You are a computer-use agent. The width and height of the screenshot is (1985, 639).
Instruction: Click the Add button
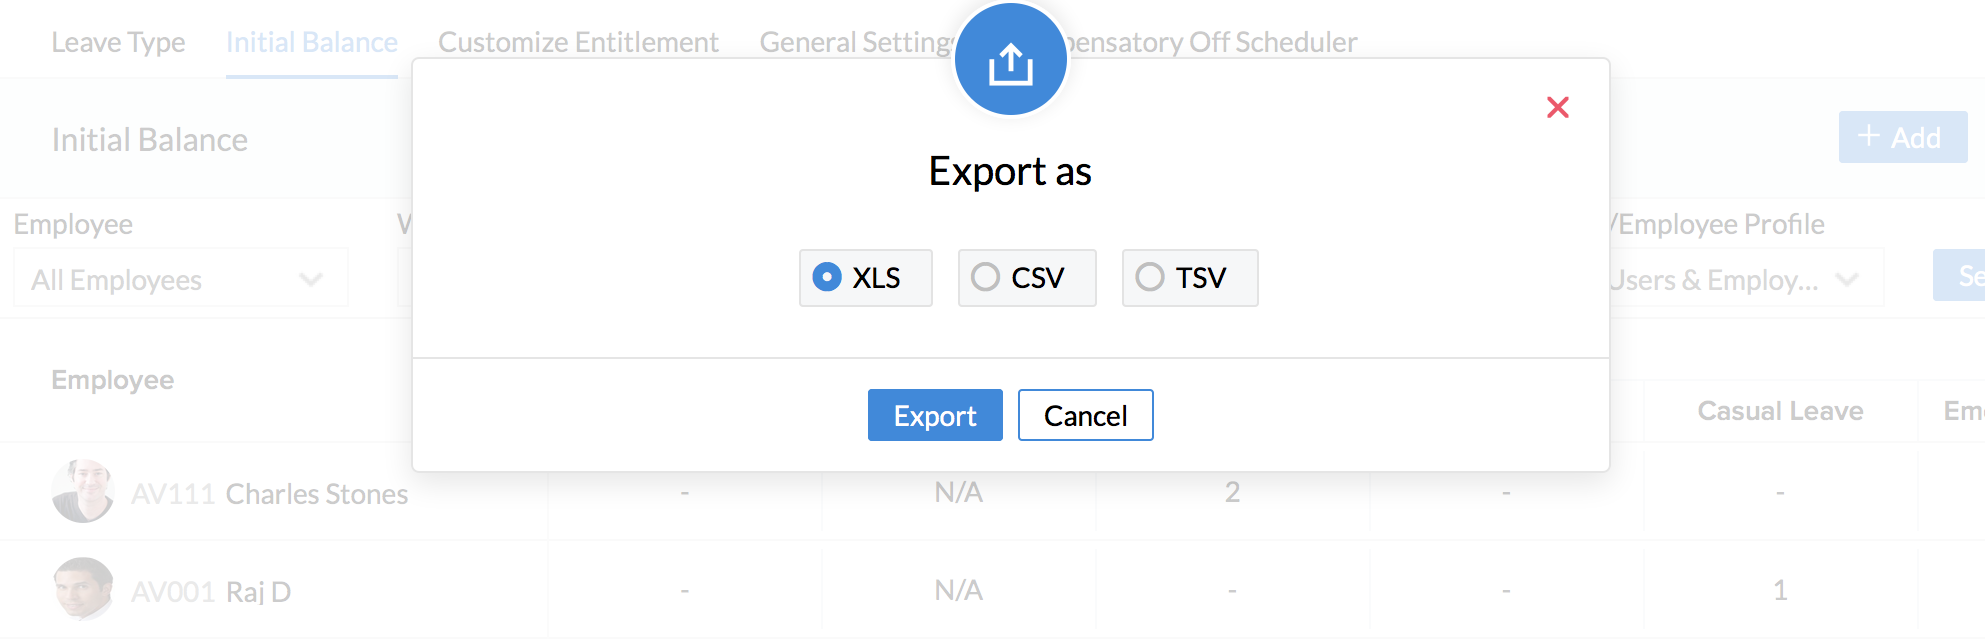point(1902,137)
